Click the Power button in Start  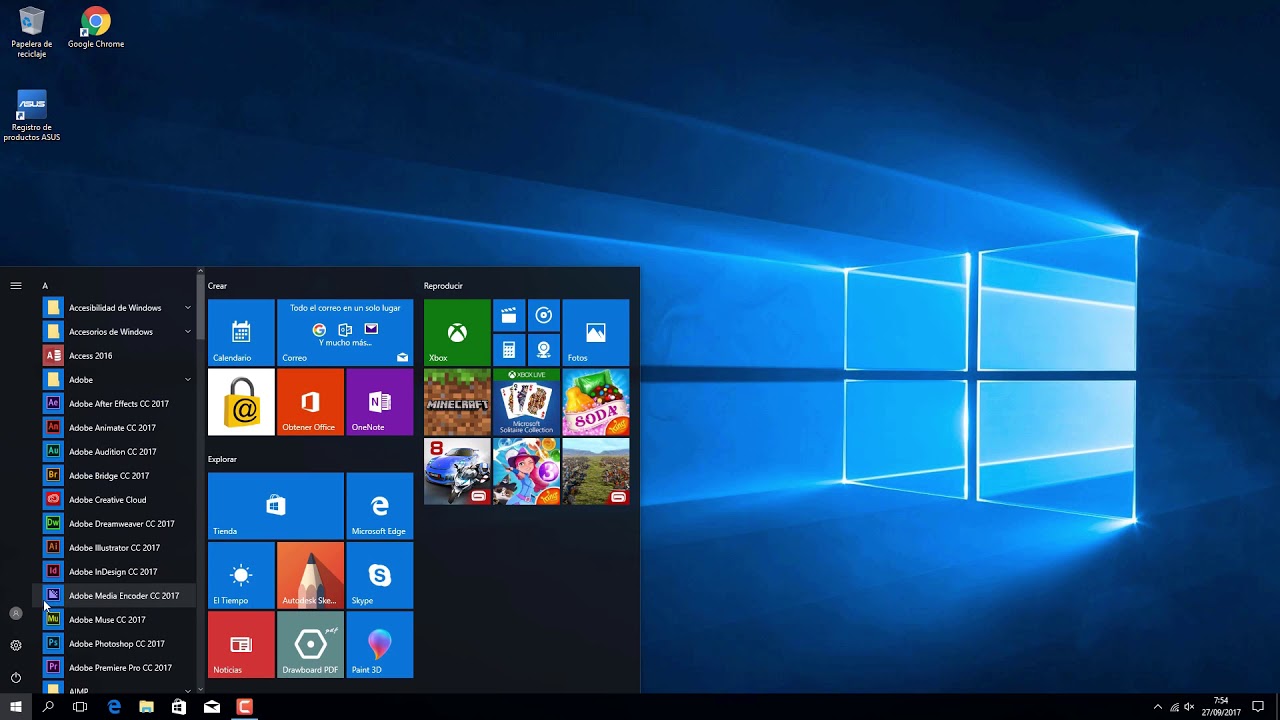pyautogui.click(x=16, y=677)
